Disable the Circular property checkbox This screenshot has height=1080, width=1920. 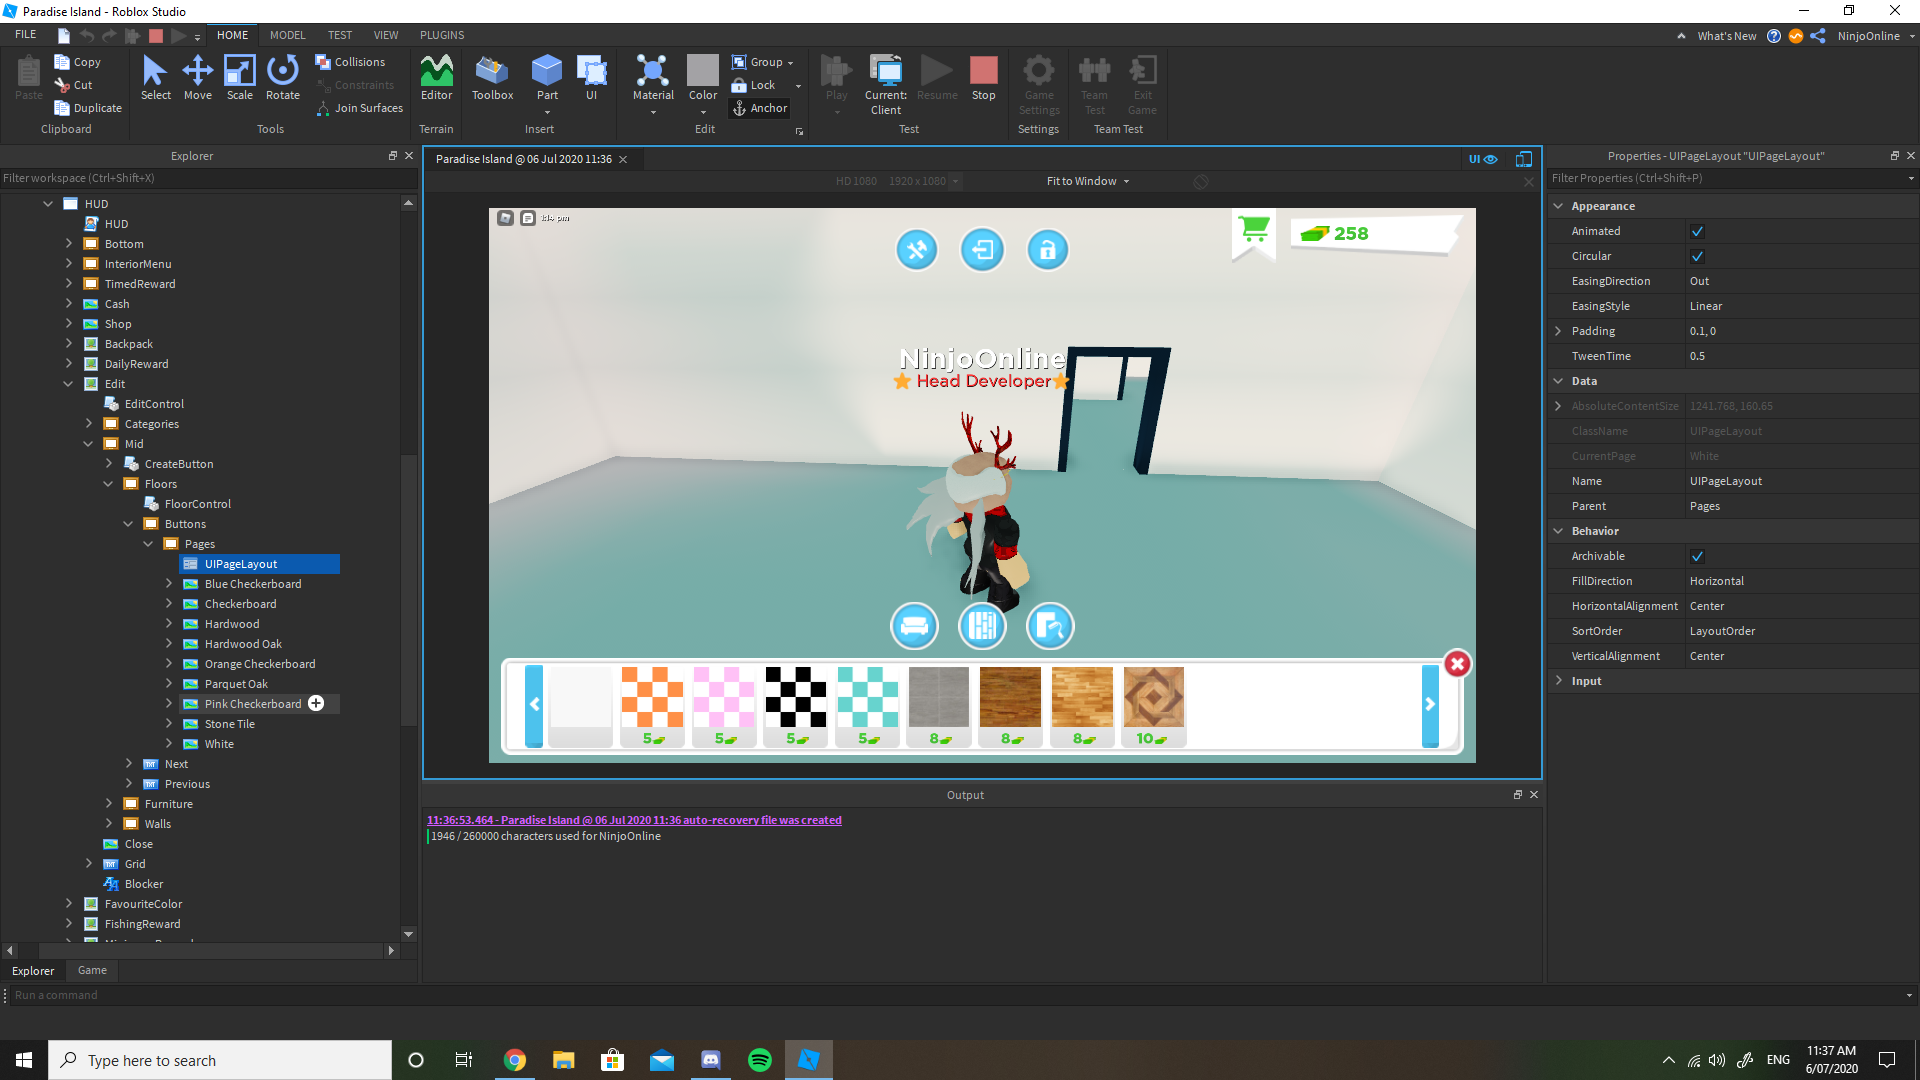1698,256
